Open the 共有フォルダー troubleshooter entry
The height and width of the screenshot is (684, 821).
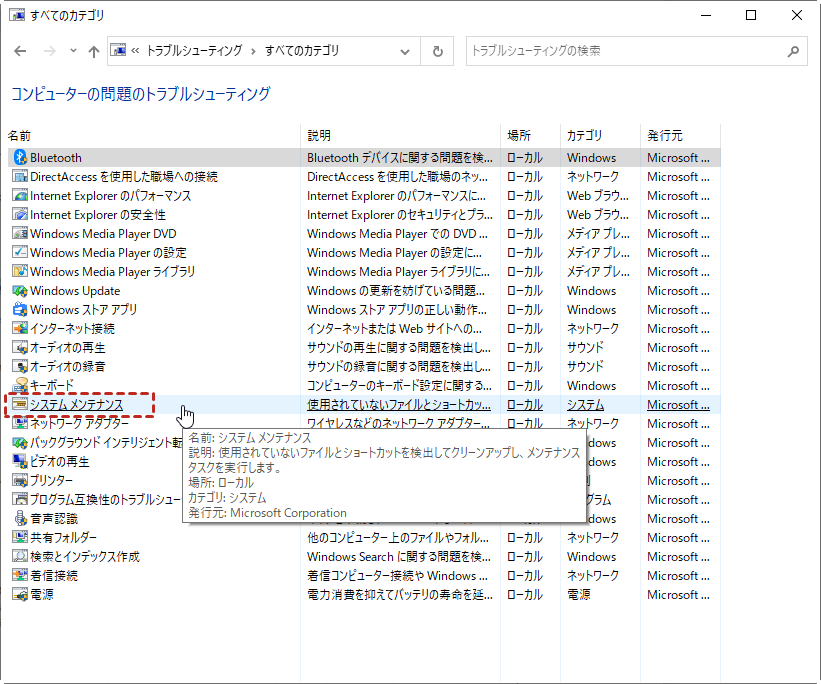[x=63, y=537]
